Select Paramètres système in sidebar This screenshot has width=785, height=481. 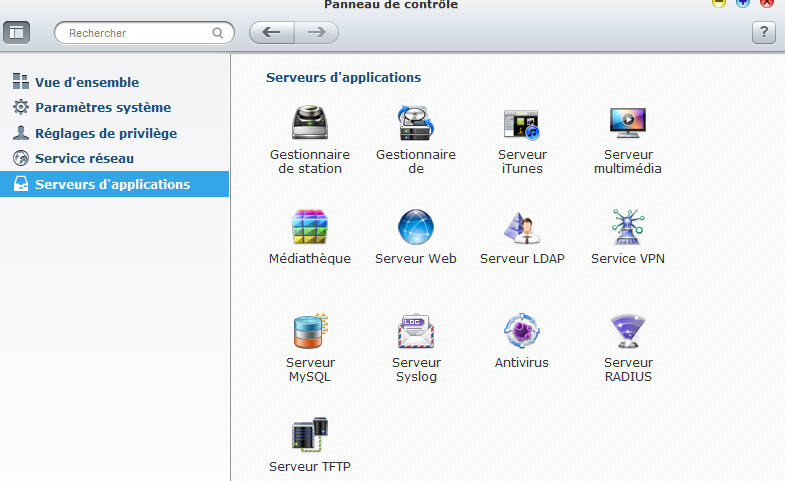pos(115,107)
